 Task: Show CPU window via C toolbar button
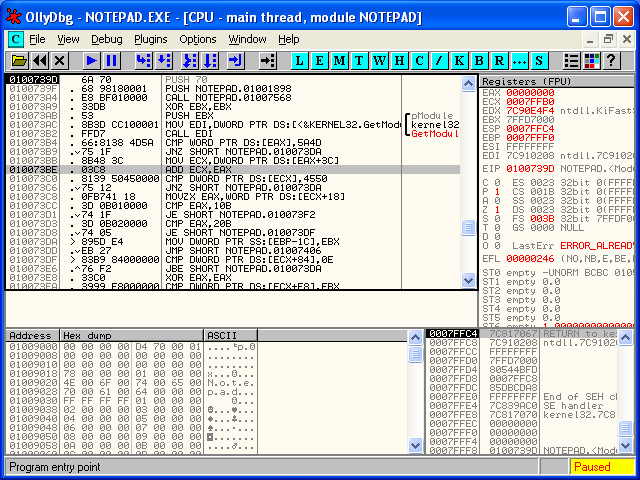click(419, 61)
